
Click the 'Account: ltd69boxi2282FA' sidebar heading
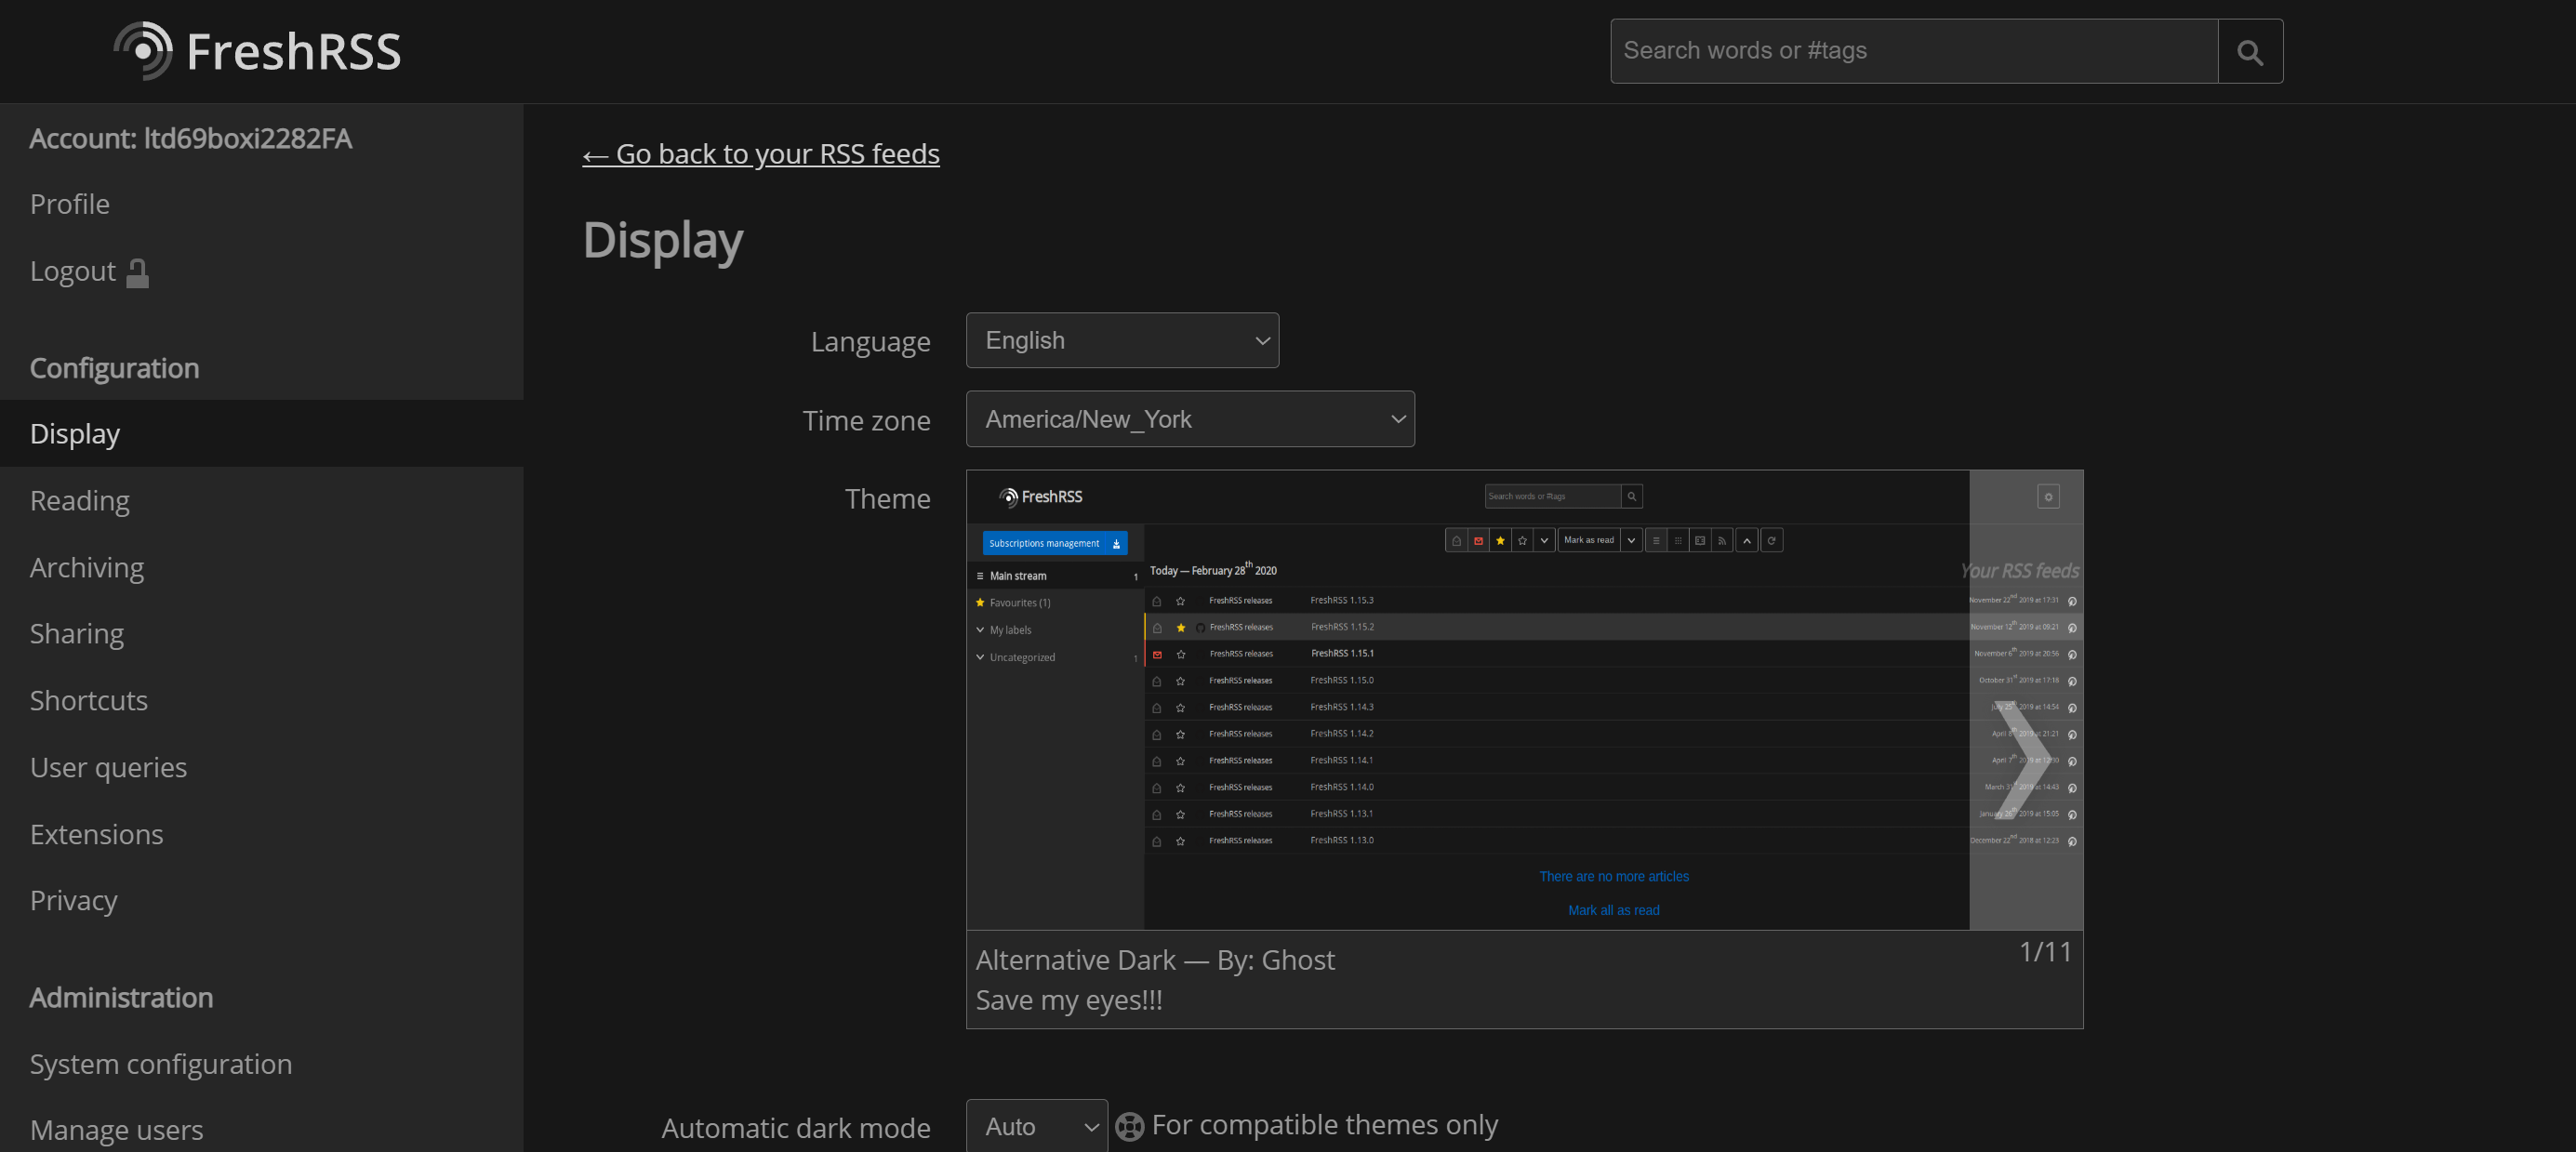(191, 138)
